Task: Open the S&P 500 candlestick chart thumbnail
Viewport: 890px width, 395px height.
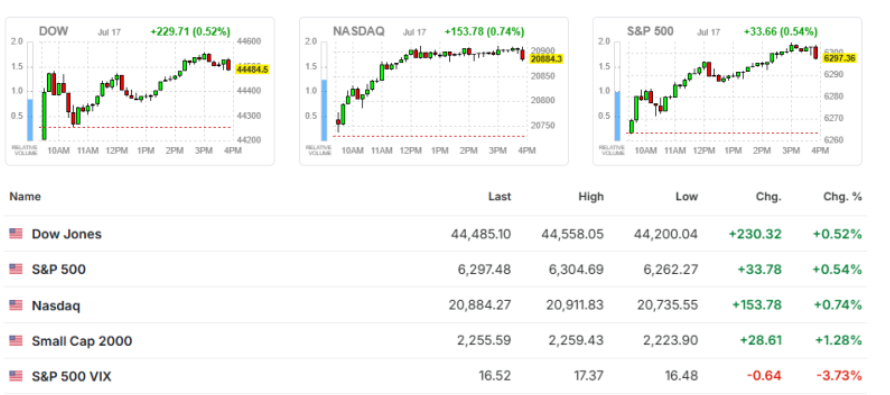Action: click(727, 91)
